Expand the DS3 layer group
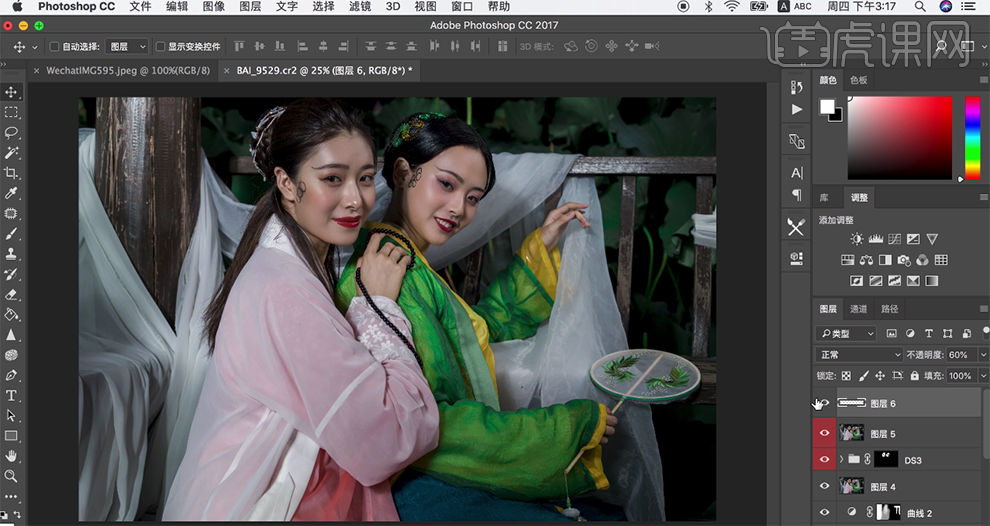Image resolution: width=990 pixels, height=526 pixels. [841, 460]
